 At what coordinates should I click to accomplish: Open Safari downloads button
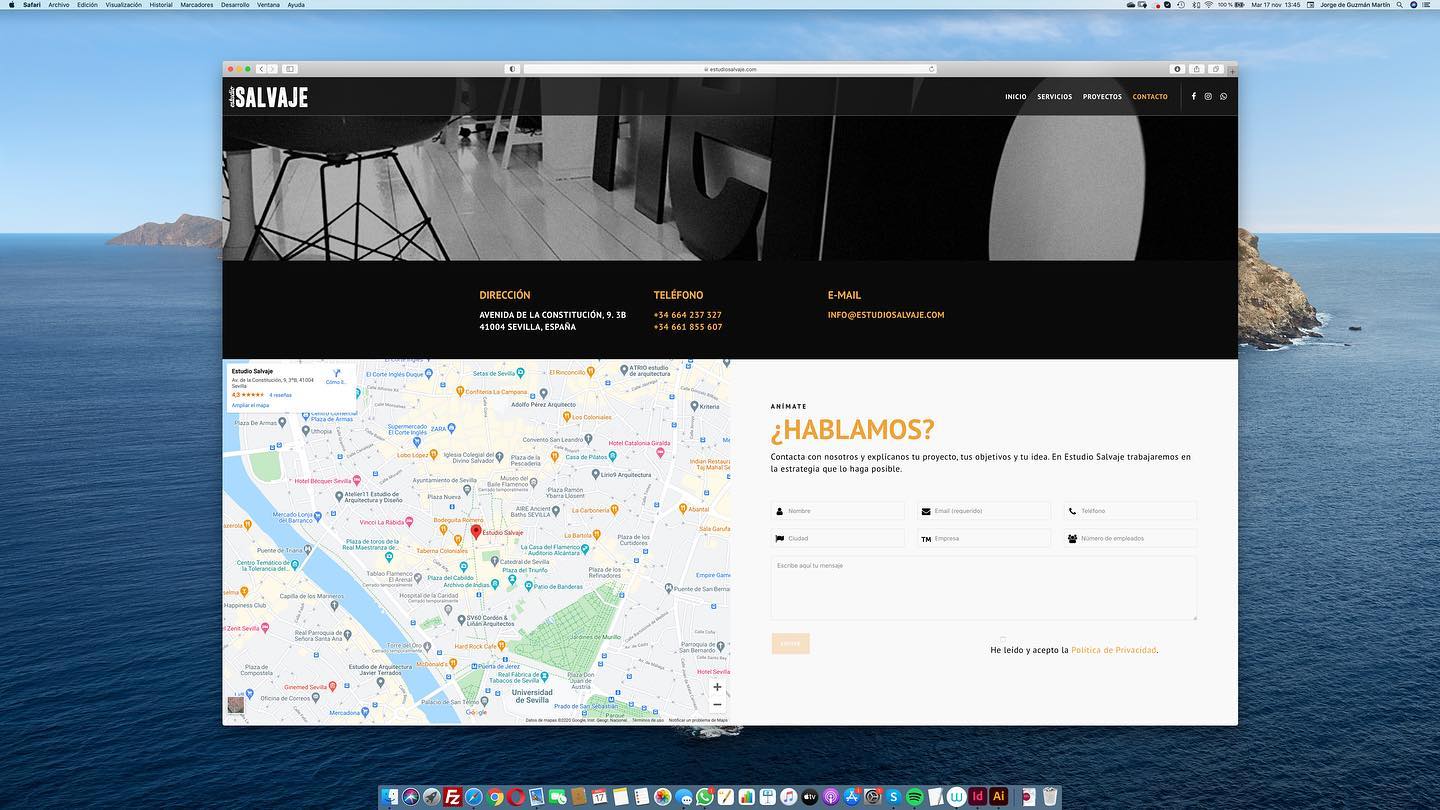(x=1177, y=69)
